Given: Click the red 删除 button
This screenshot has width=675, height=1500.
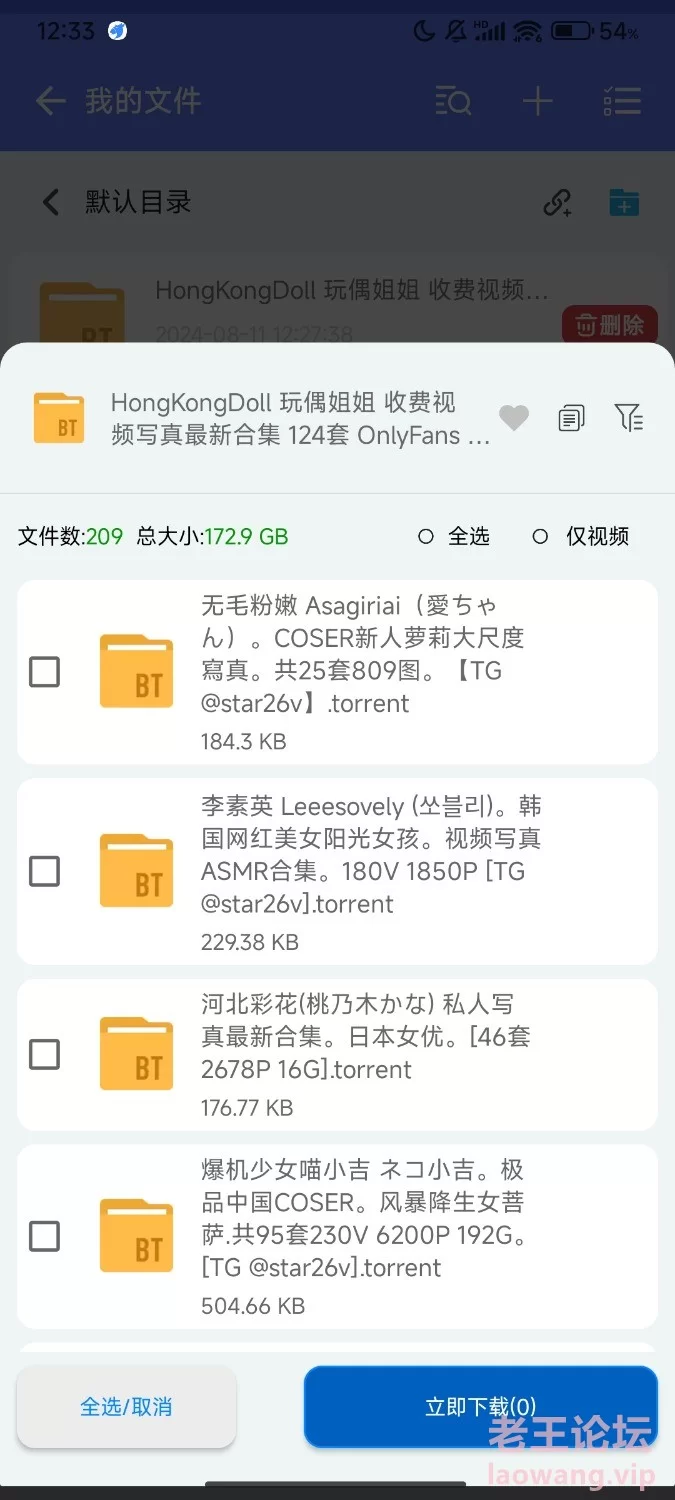Looking at the screenshot, I should pyautogui.click(x=610, y=325).
